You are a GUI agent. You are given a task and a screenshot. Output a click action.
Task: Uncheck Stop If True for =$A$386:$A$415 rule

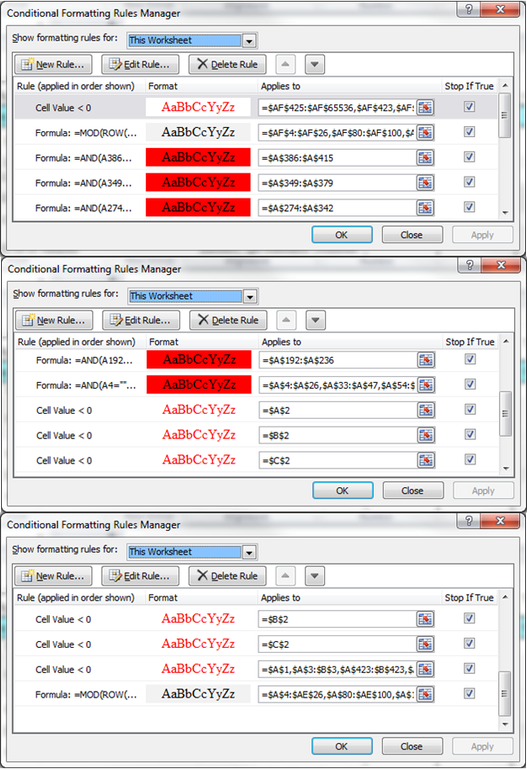coord(470,157)
